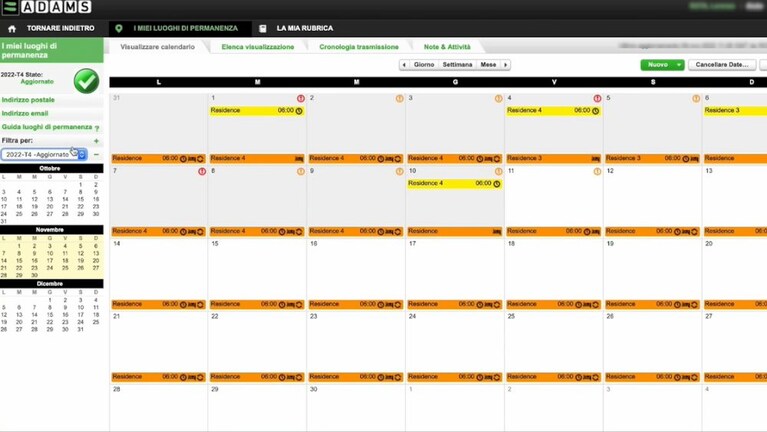Image resolution: width=767 pixels, height=432 pixels.
Task: Click recurrence icon in day 31 orange Residence bar
Action: pyautogui.click(x=200, y=159)
